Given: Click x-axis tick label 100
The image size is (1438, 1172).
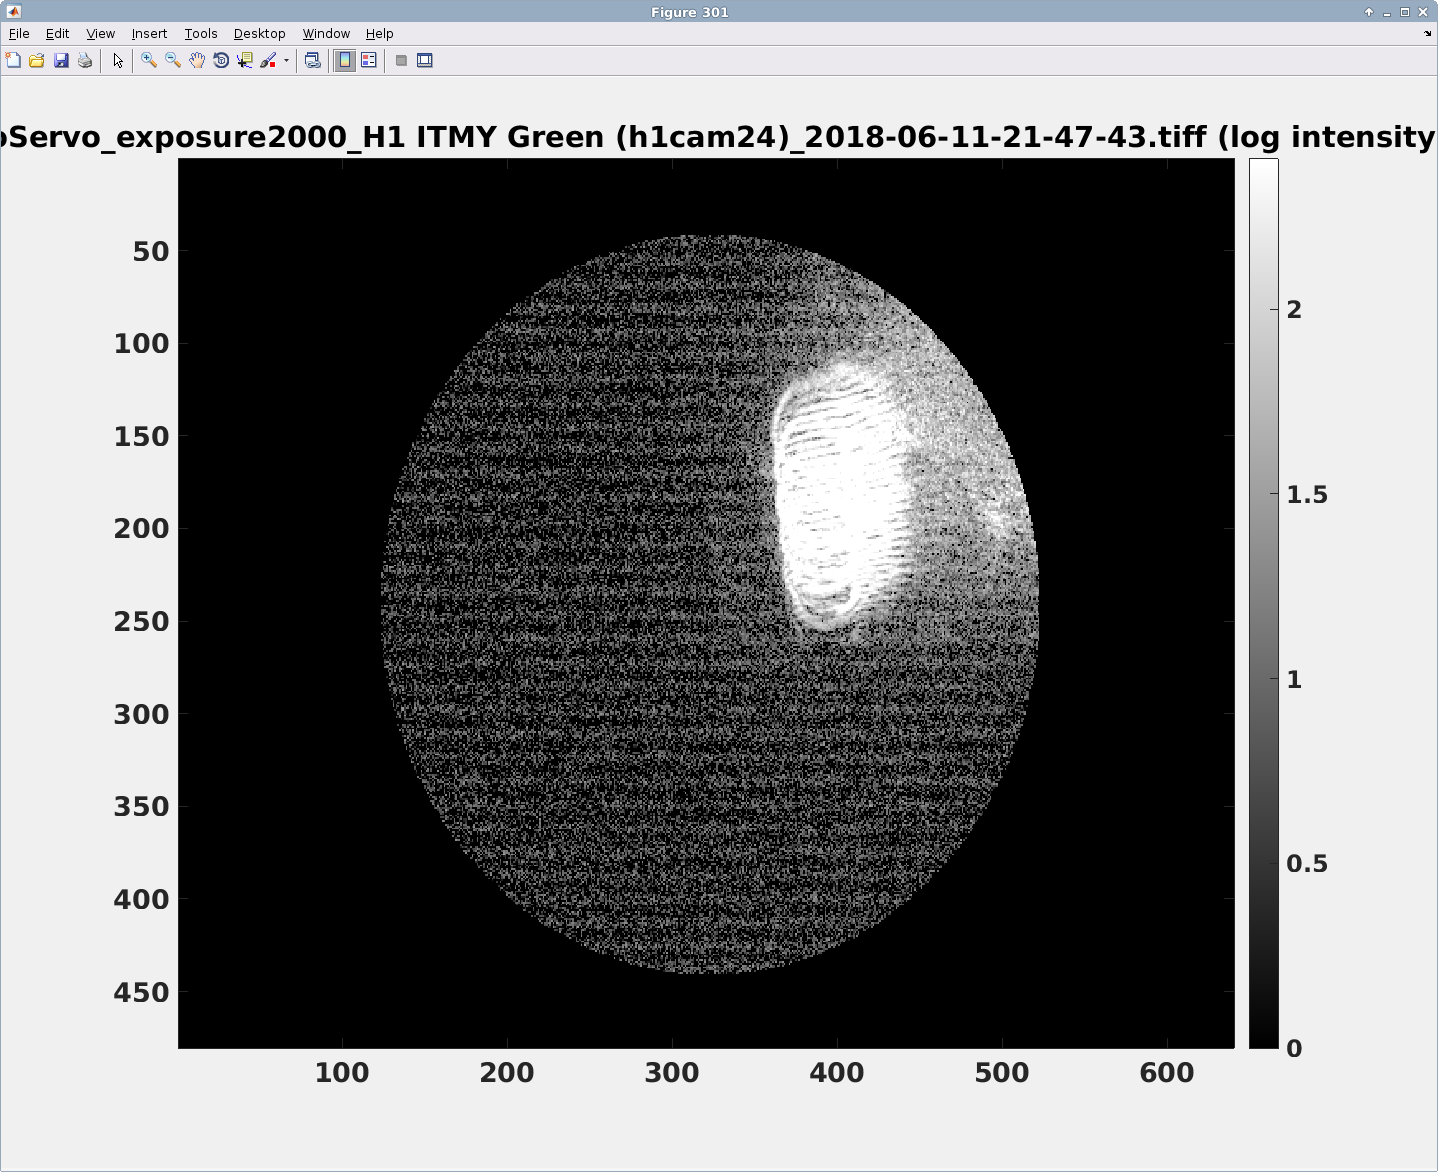Looking at the screenshot, I should [342, 1073].
